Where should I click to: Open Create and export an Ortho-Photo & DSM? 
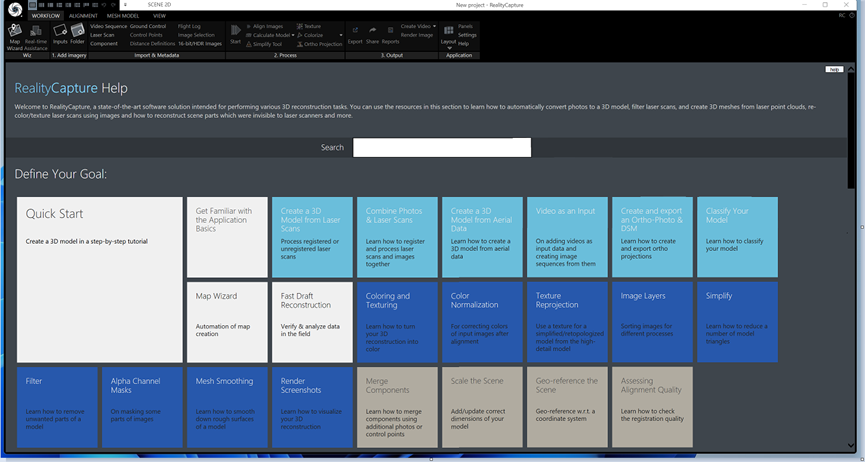tap(652, 237)
